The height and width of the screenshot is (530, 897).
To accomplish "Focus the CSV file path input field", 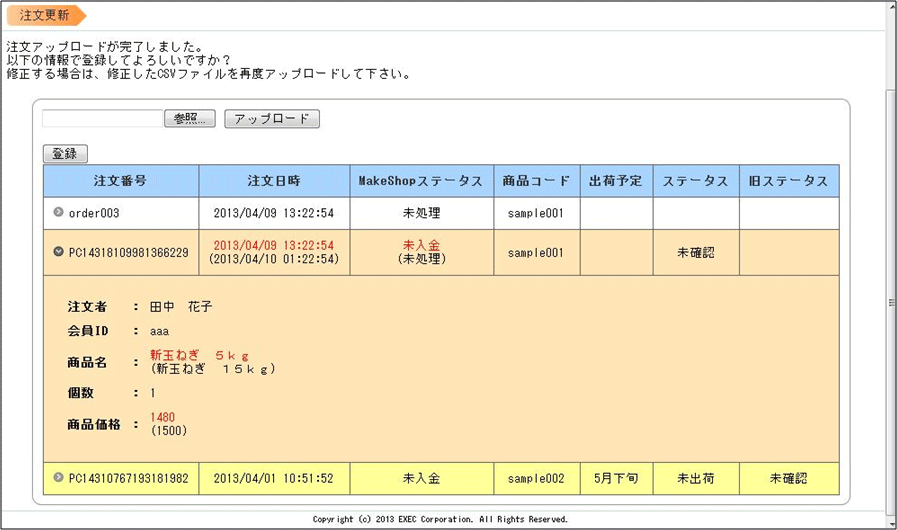I will 103,118.
